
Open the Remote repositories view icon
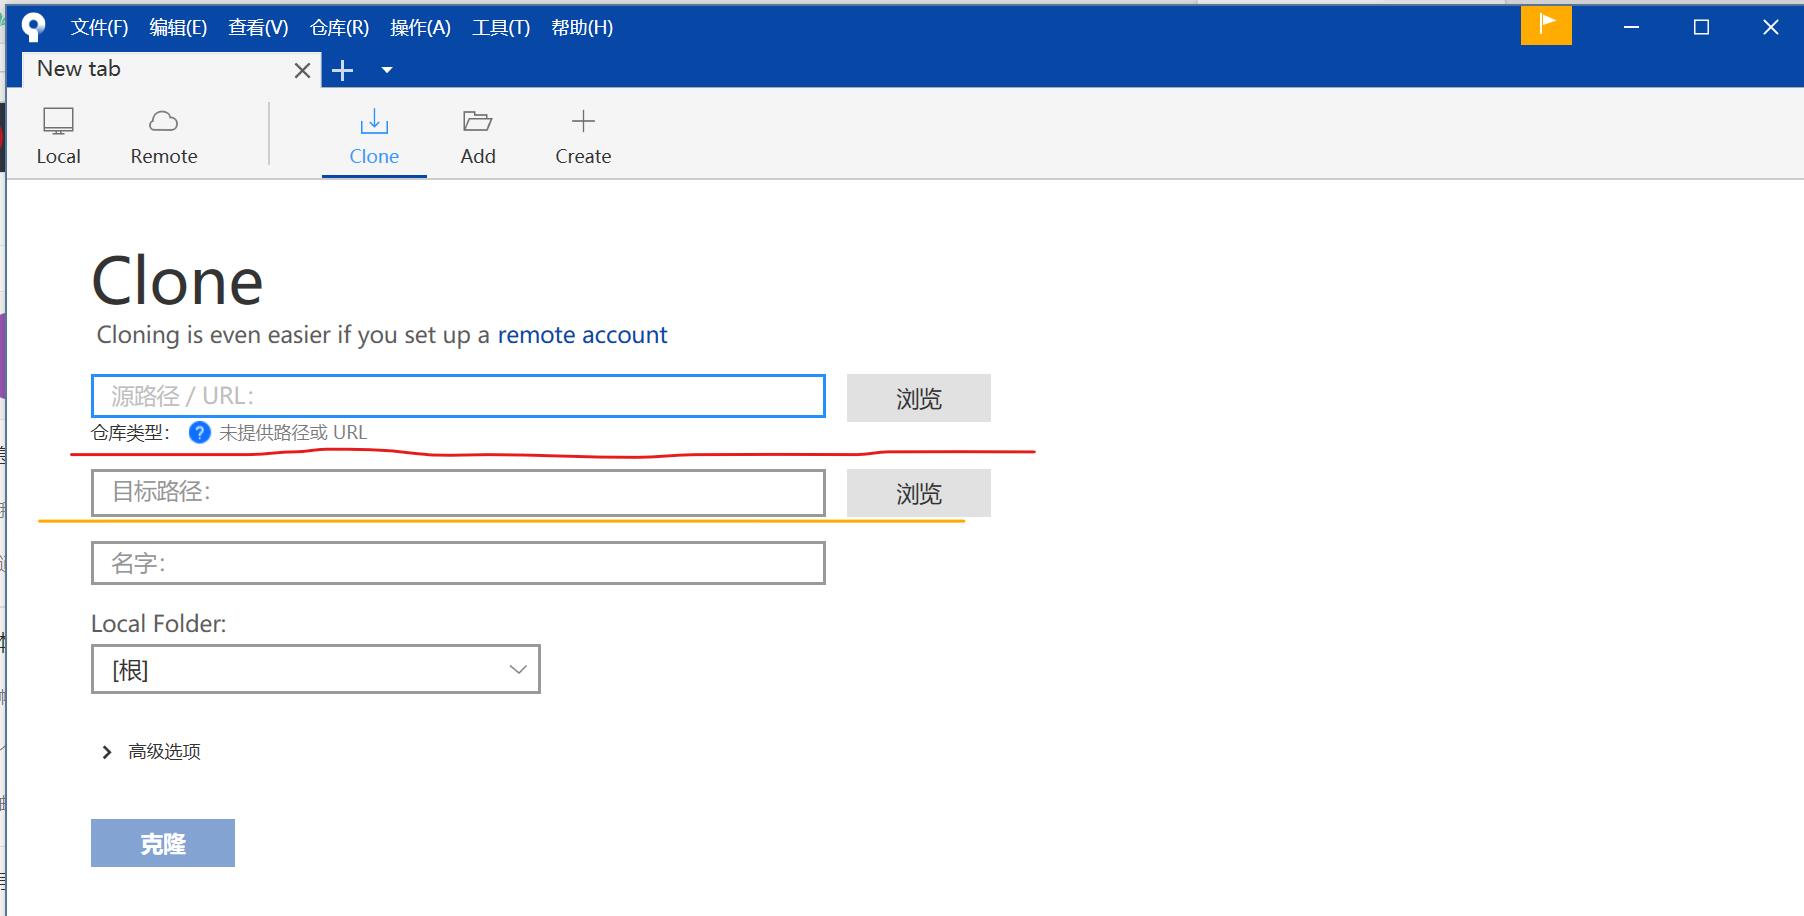[163, 135]
